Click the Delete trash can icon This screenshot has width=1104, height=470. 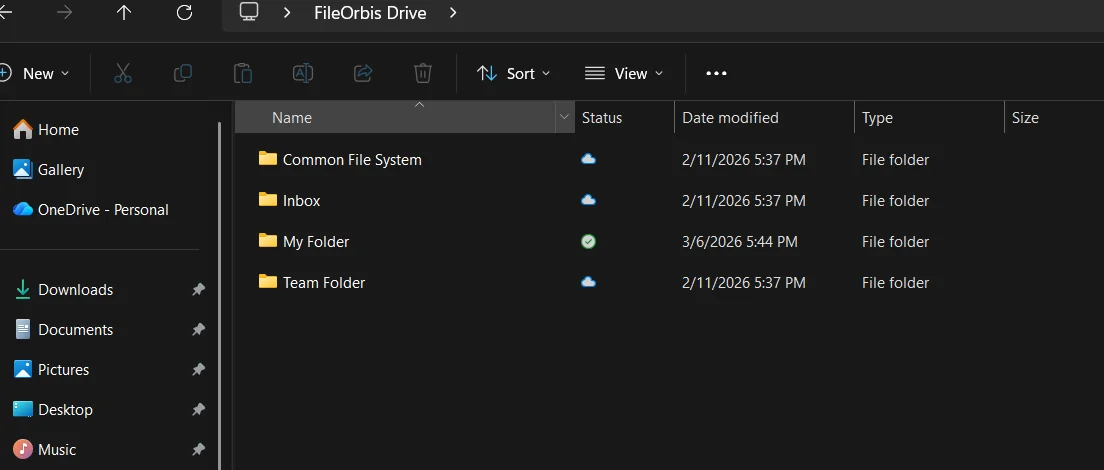(423, 73)
